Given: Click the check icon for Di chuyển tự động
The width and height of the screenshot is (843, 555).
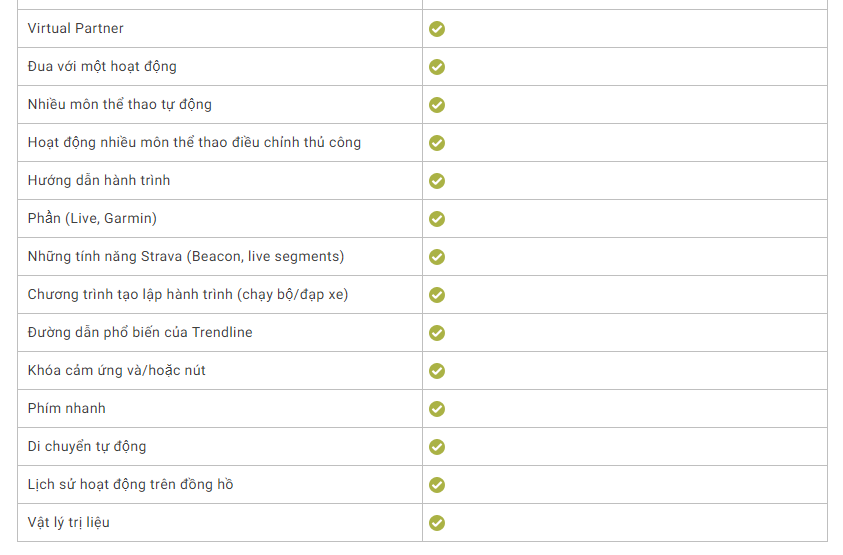Looking at the screenshot, I should [437, 447].
